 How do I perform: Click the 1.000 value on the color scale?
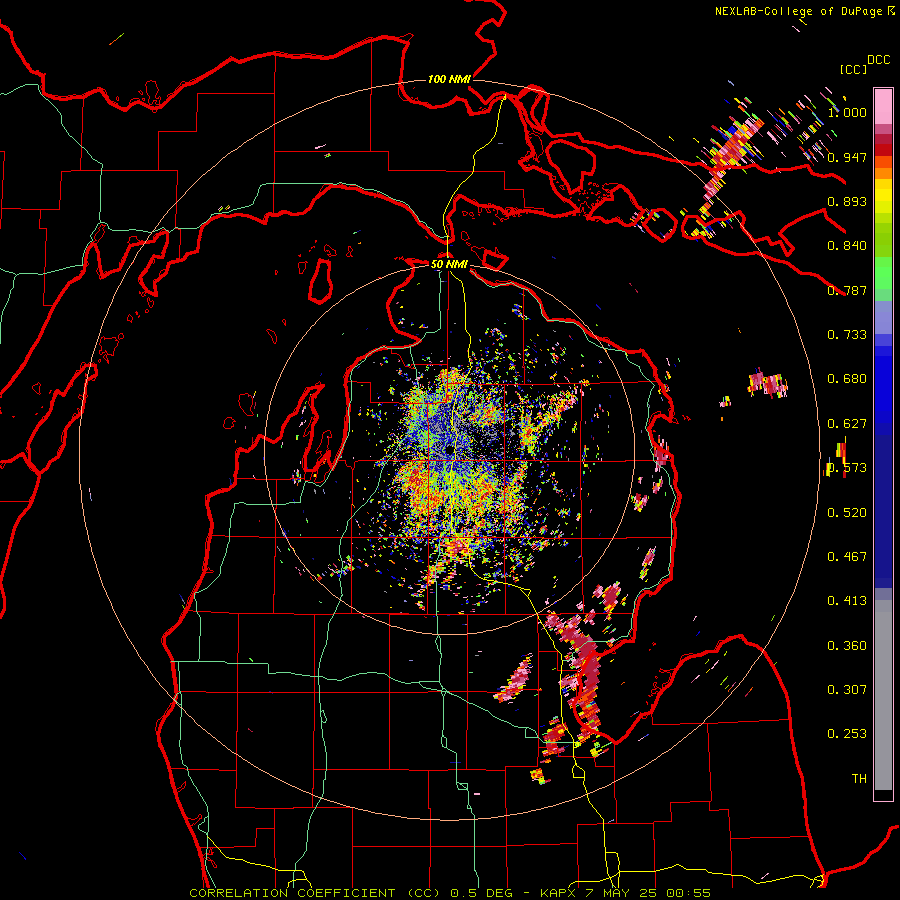coord(847,112)
